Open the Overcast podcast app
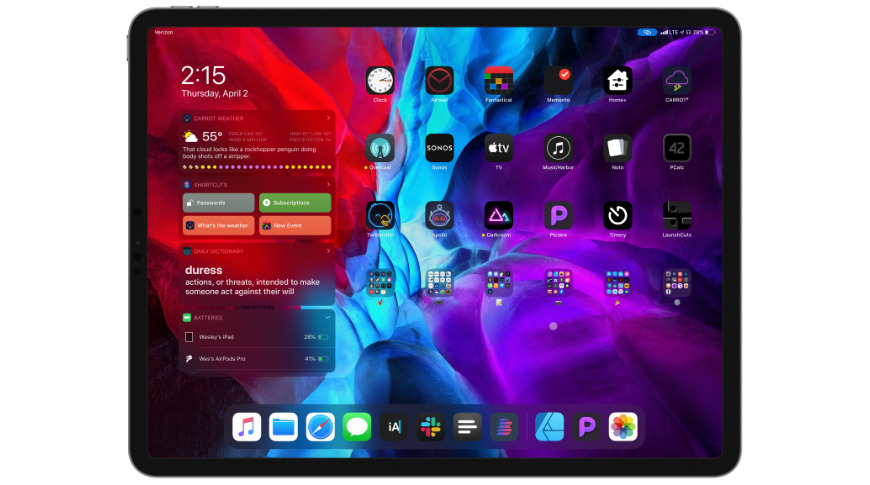 (x=380, y=148)
